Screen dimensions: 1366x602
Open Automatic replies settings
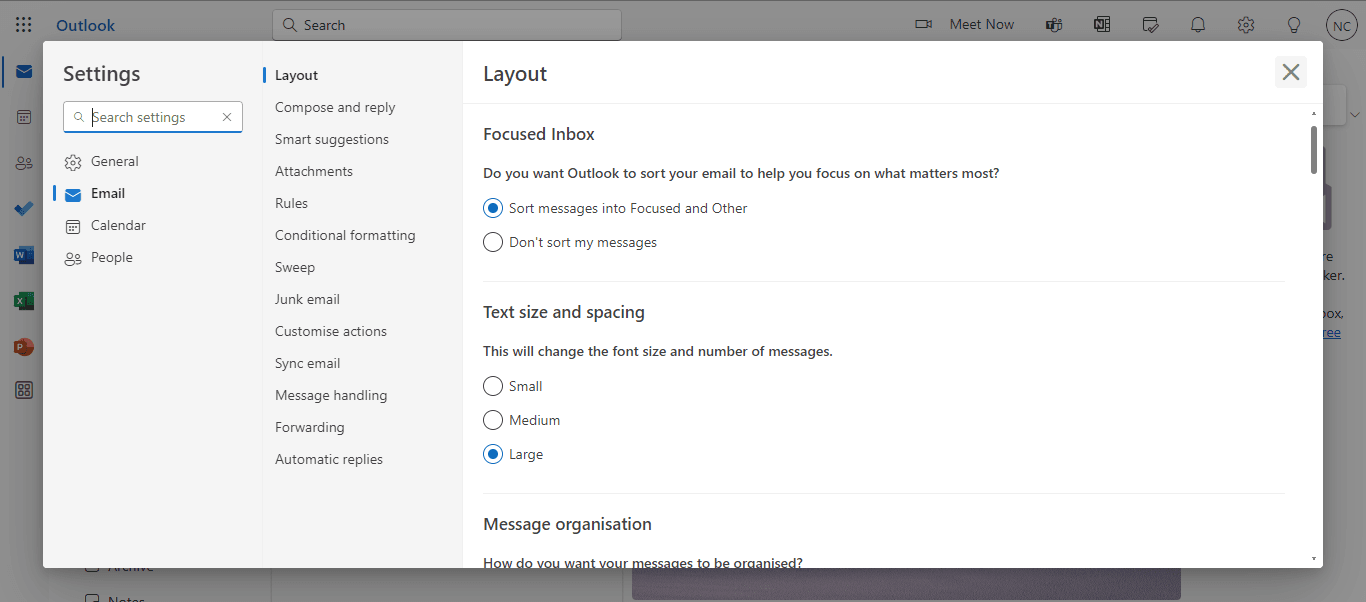329,459
